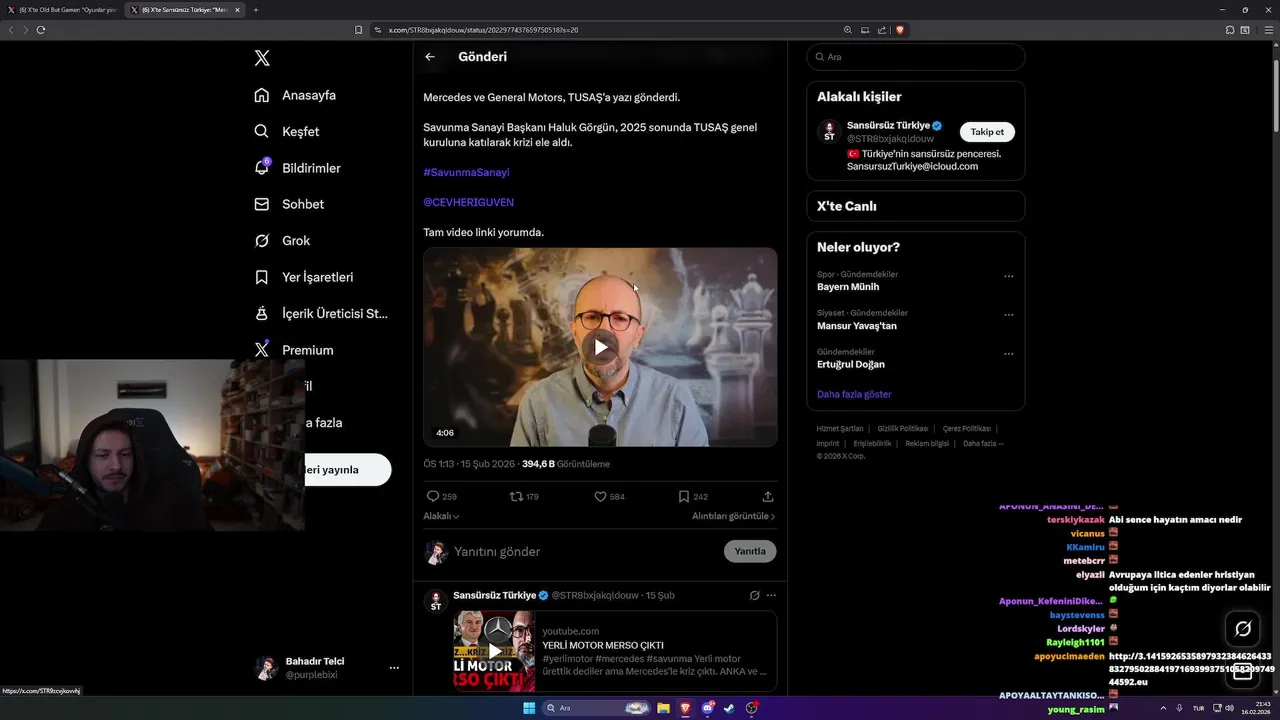Open Sansürsüz Türkiye profile in Alakalı kişiler
Image resolution: width=1280 pixels, height=720 pixels.
(x=916, y=145)
